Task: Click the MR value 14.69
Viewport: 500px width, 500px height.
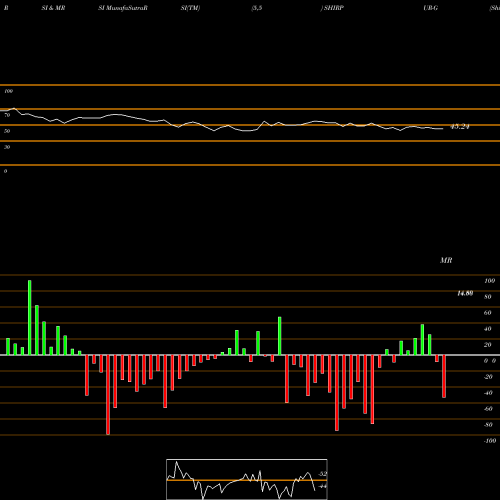Action: 465,293
